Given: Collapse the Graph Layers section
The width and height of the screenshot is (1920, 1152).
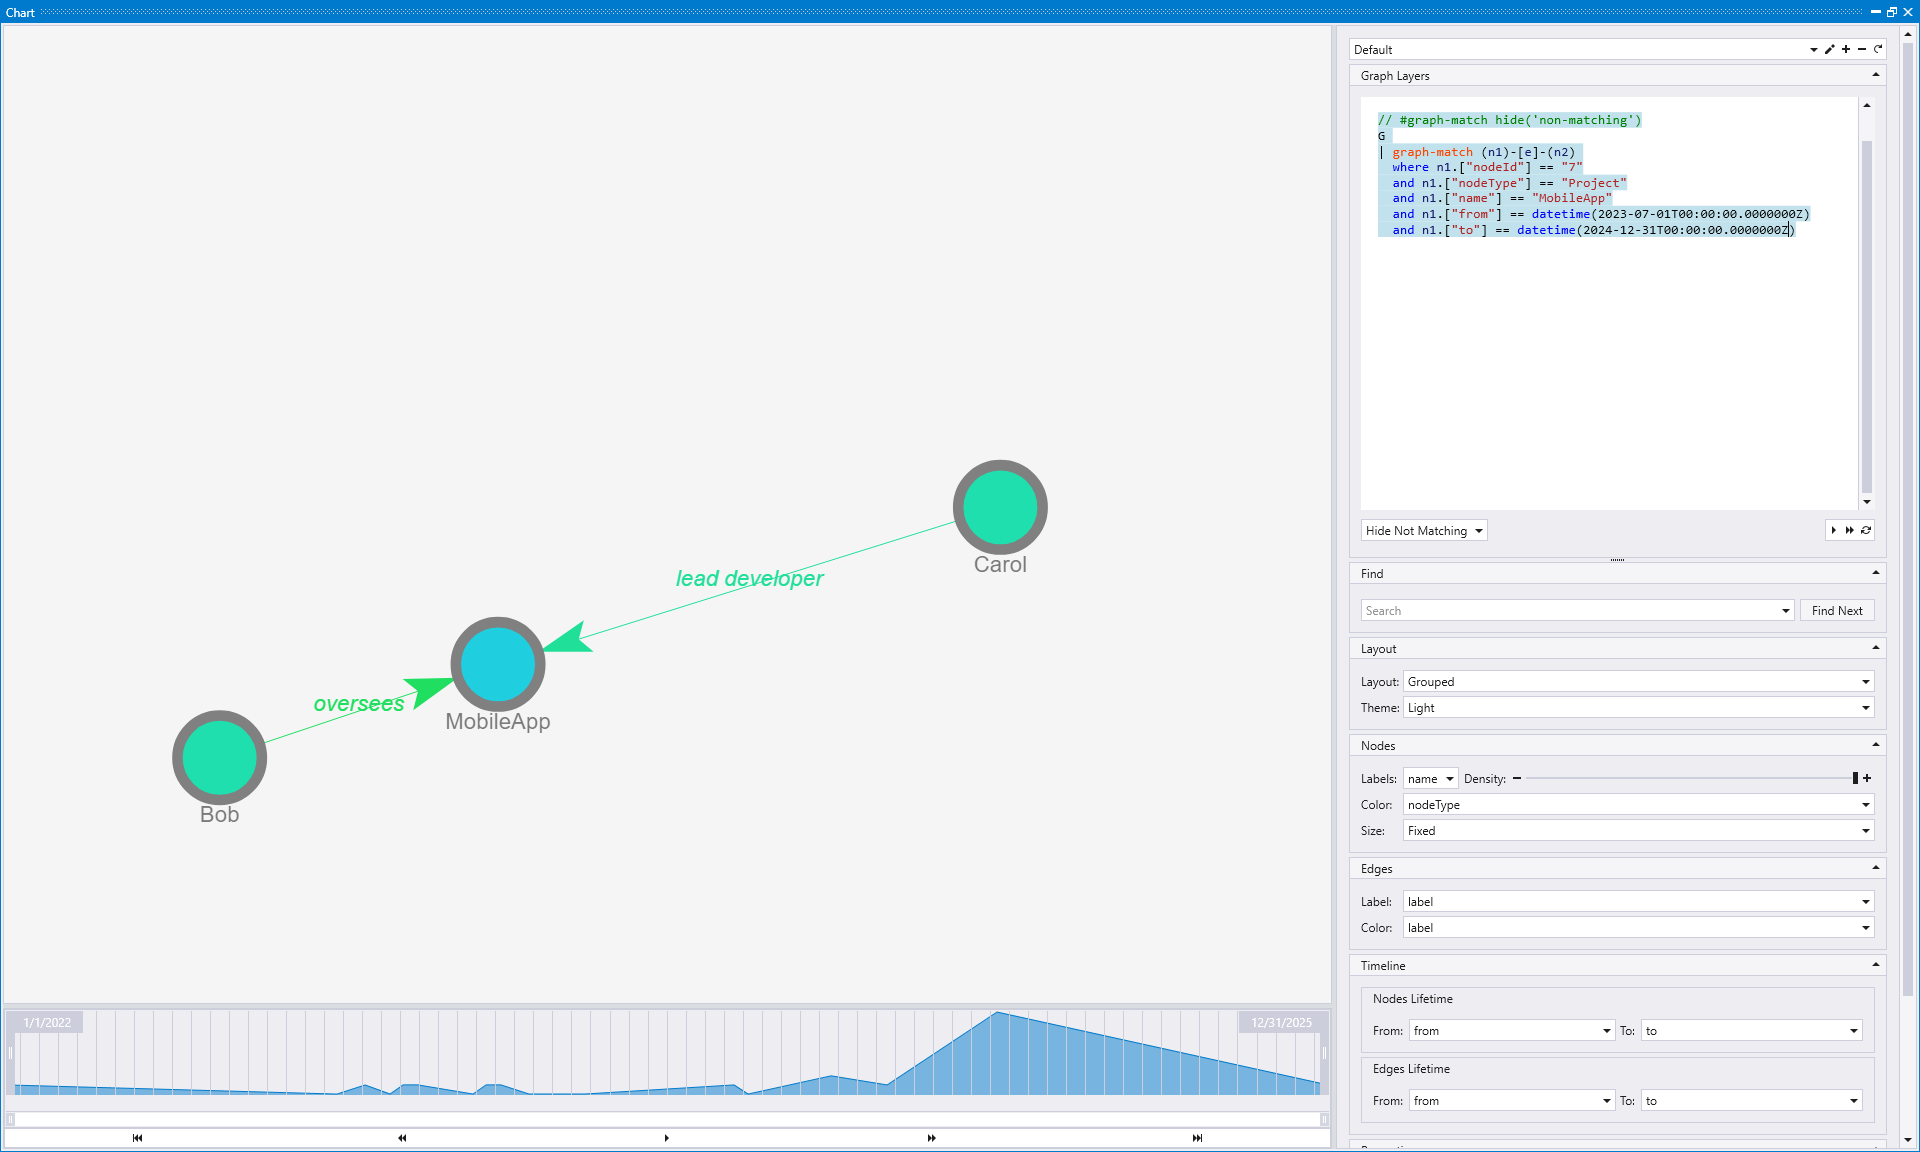Looking at the screenshot, I should point(1876,76).
